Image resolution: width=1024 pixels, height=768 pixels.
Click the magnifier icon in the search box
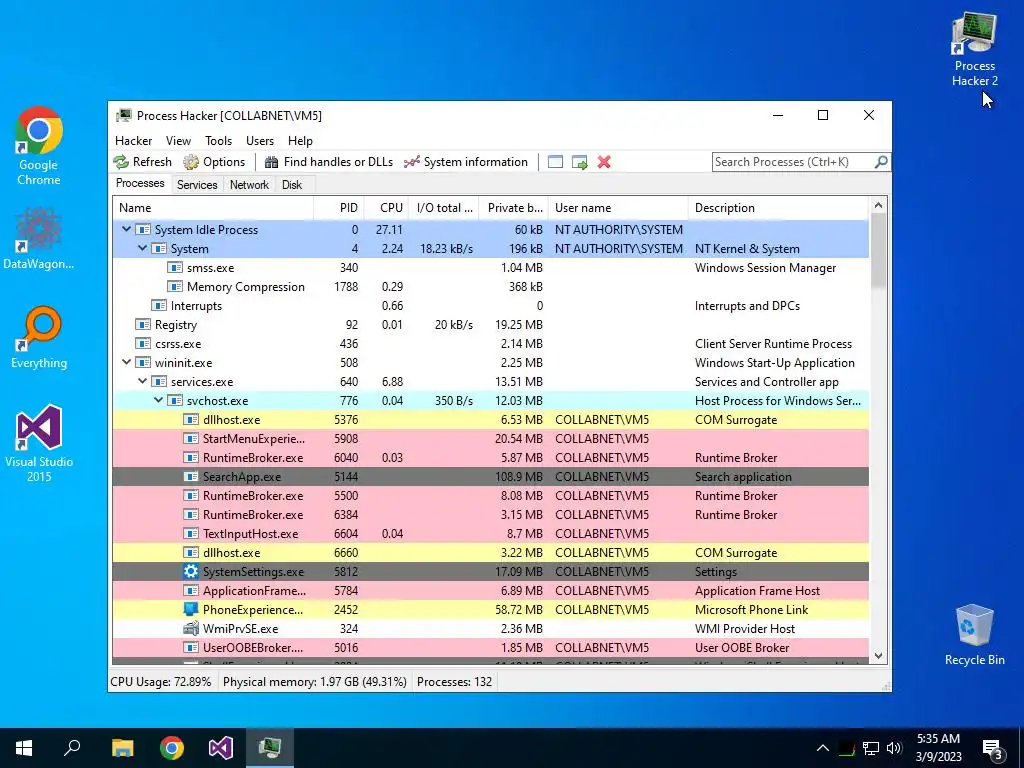point(880,161)
